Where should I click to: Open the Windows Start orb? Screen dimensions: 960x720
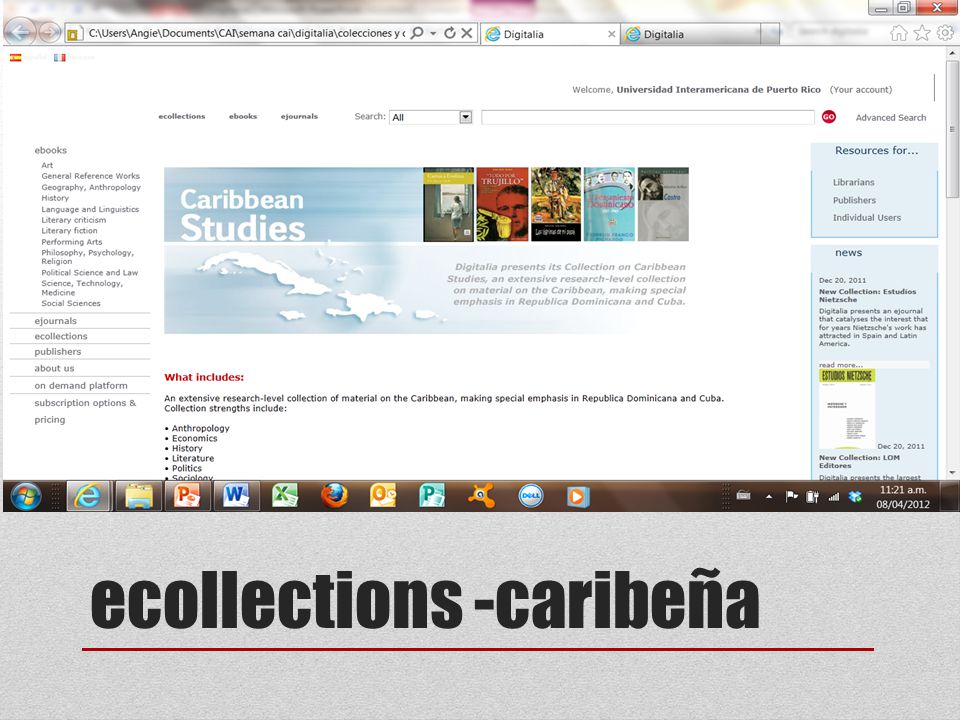[x=26, y=496]
